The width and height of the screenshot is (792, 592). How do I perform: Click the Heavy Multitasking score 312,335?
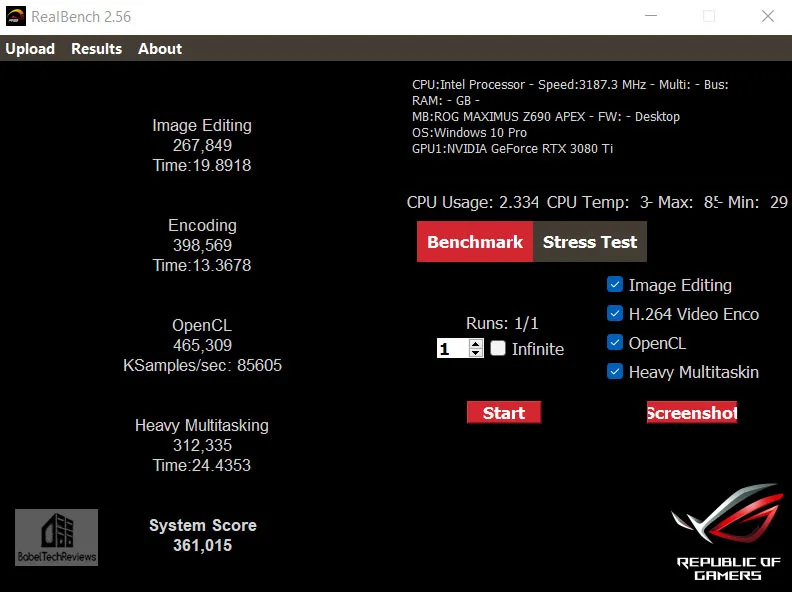pos(203,446)
